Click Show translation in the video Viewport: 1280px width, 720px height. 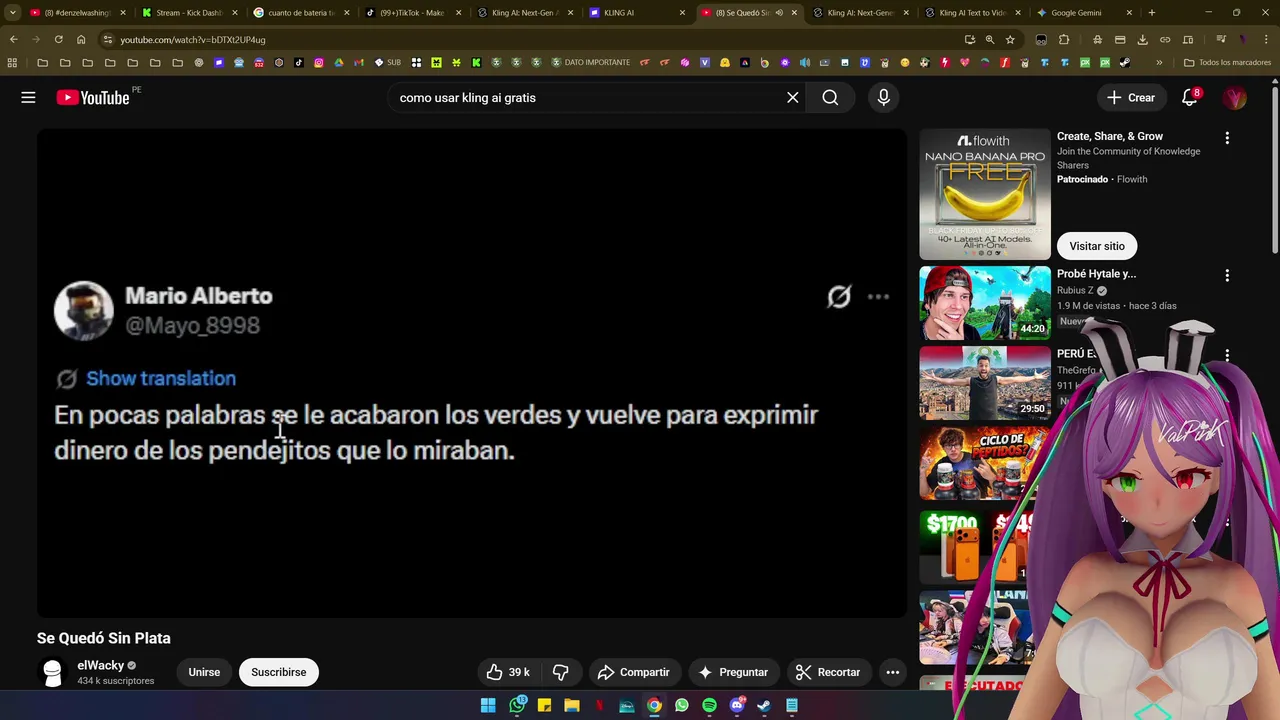pos(161,378)
